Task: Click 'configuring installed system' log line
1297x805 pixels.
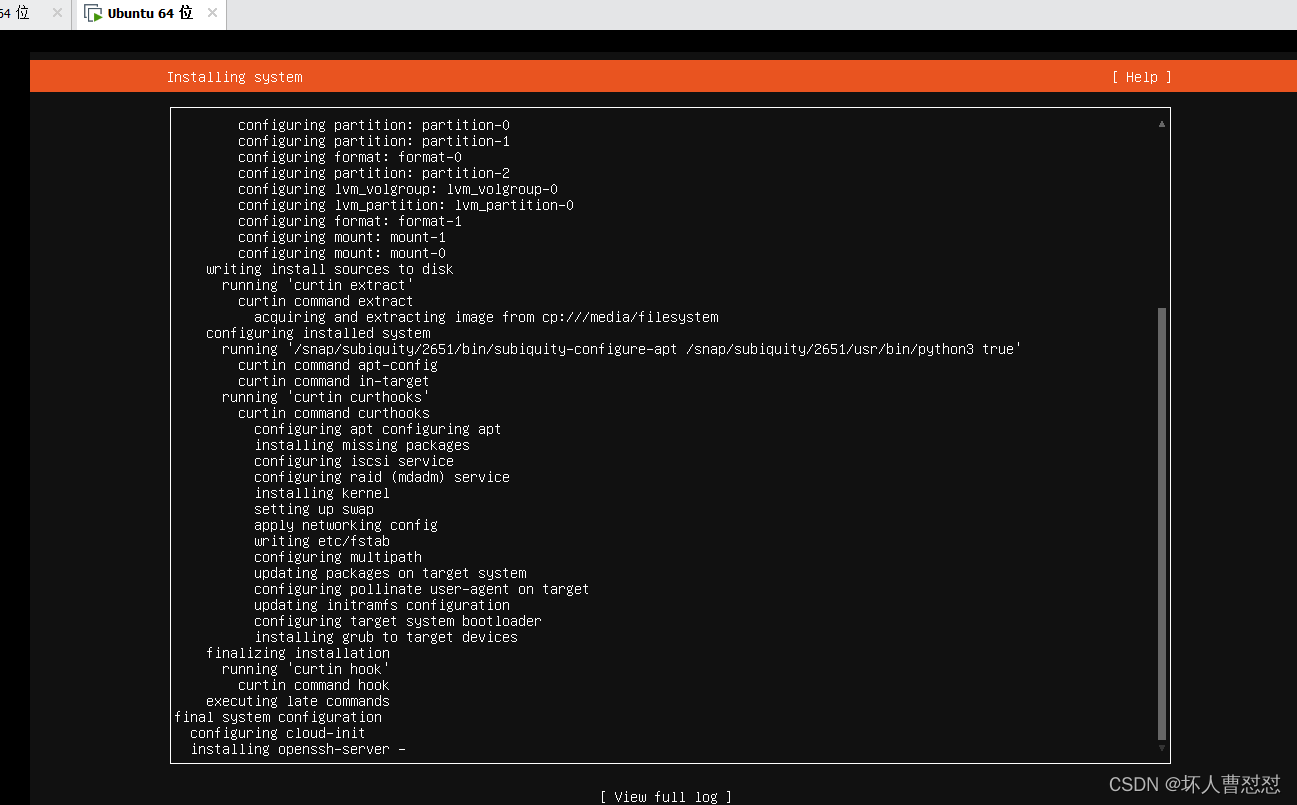Action: pyautogui.click(x=318, y=333)
